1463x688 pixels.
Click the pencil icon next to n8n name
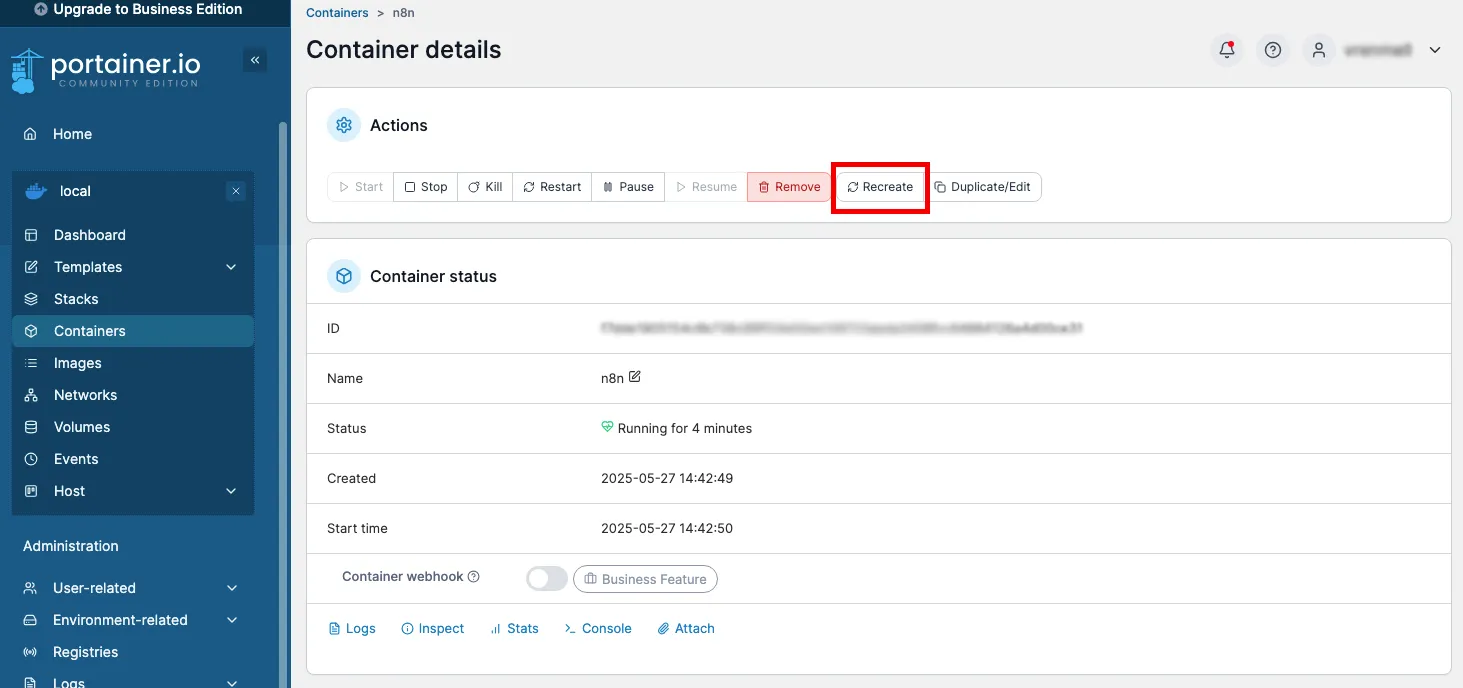635,377
